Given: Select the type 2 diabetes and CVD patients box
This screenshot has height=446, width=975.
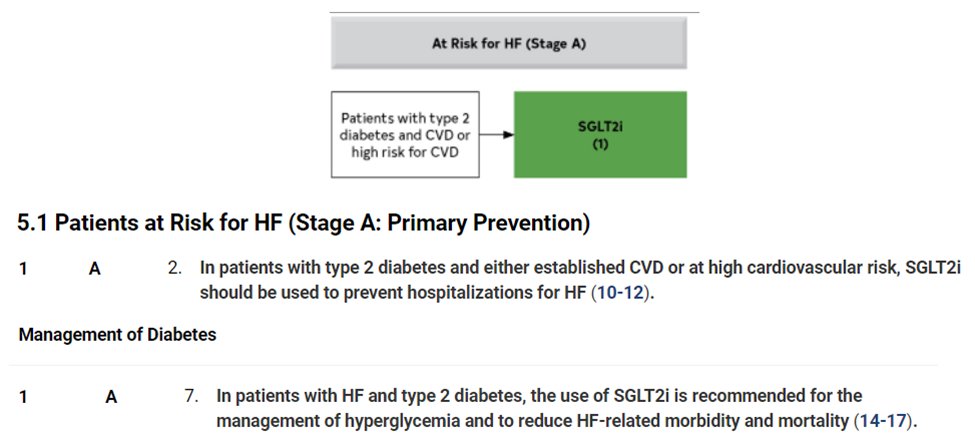Looking at the screenshot, I should pos(405,134).
